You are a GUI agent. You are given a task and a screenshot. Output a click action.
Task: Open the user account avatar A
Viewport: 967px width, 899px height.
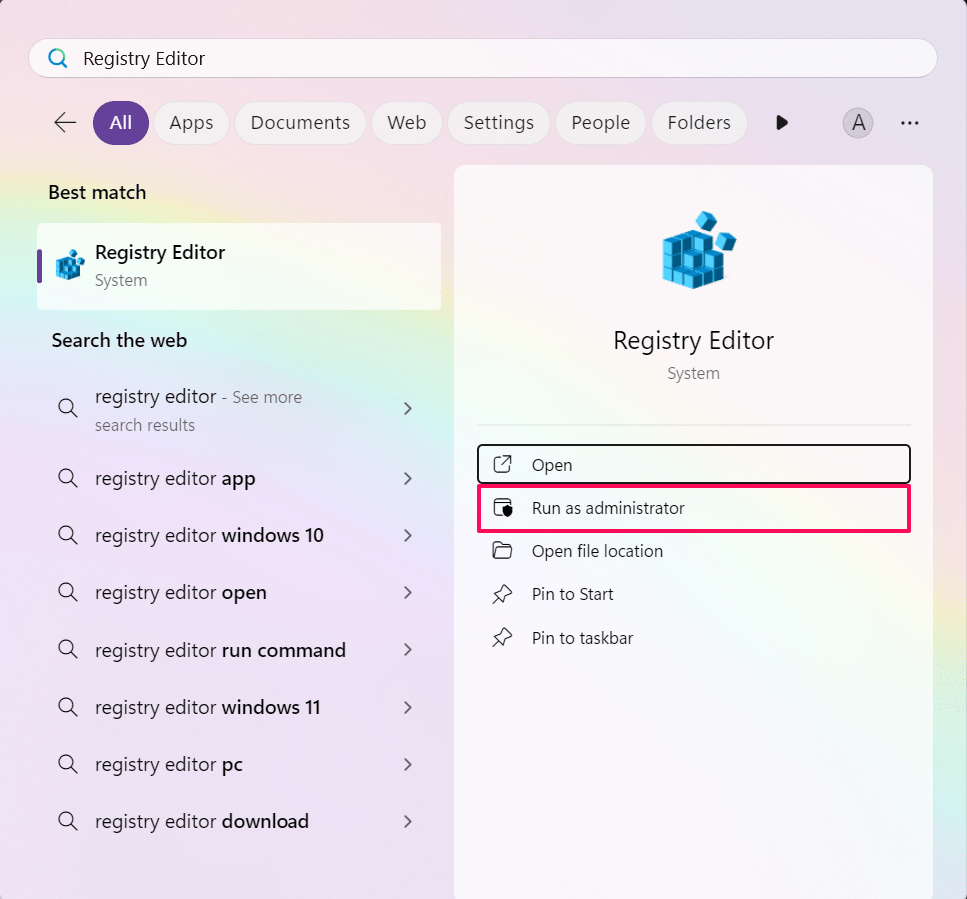click(x=857, y=123)
